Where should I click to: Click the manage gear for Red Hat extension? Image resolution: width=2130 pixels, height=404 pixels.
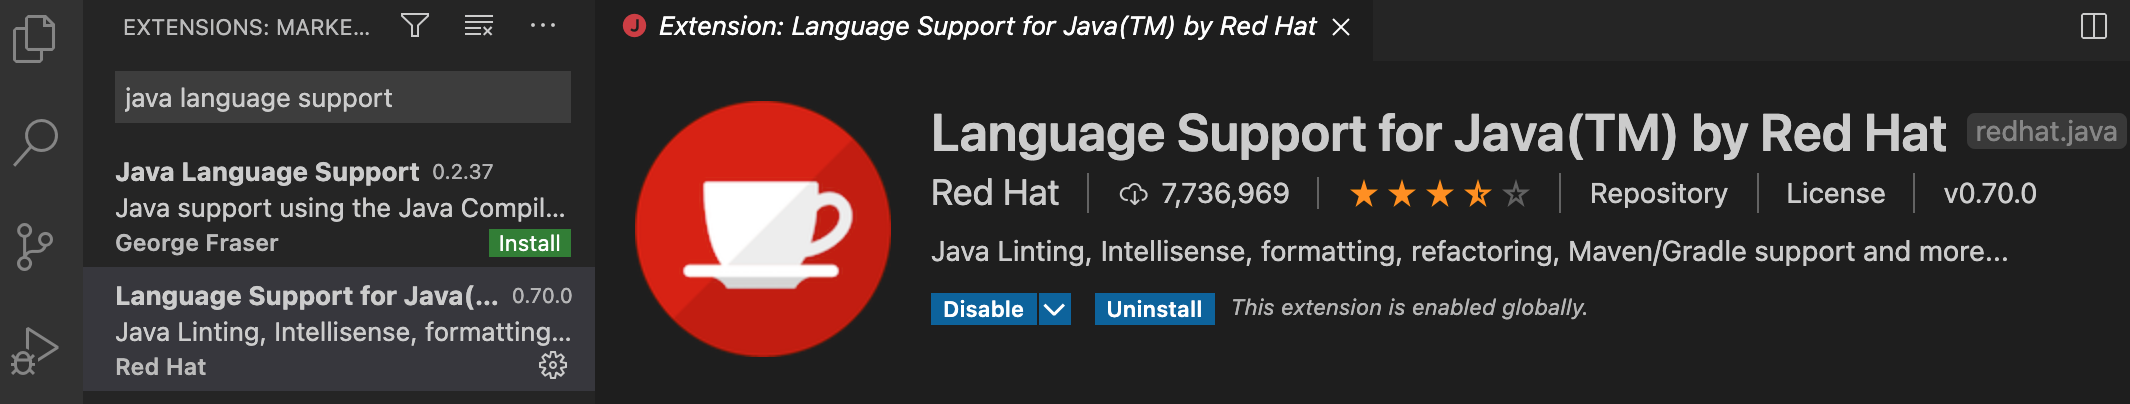point(553,366)
